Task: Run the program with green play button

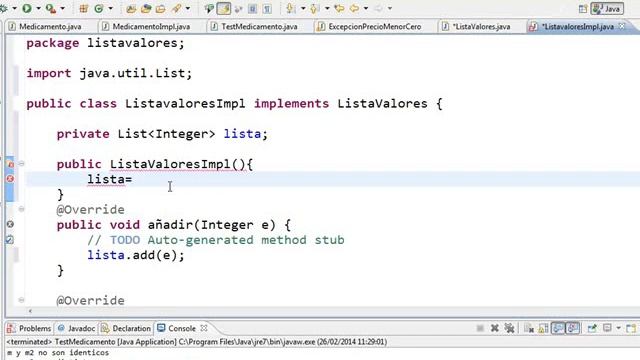Action: tap(27, 8)
